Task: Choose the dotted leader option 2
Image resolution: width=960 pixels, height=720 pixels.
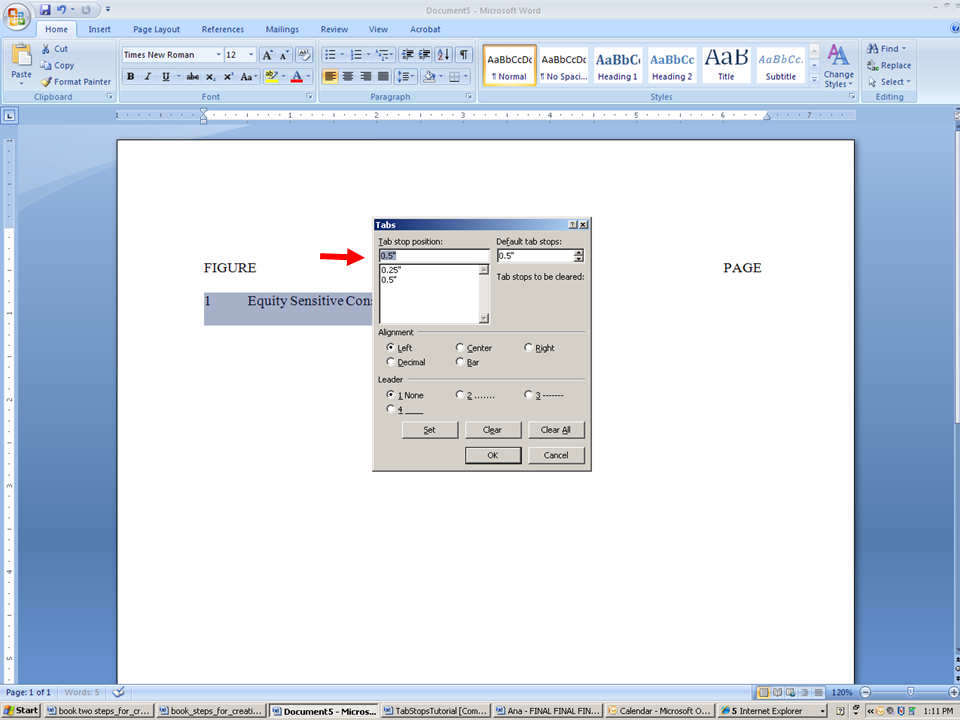Action: (460, 395)
